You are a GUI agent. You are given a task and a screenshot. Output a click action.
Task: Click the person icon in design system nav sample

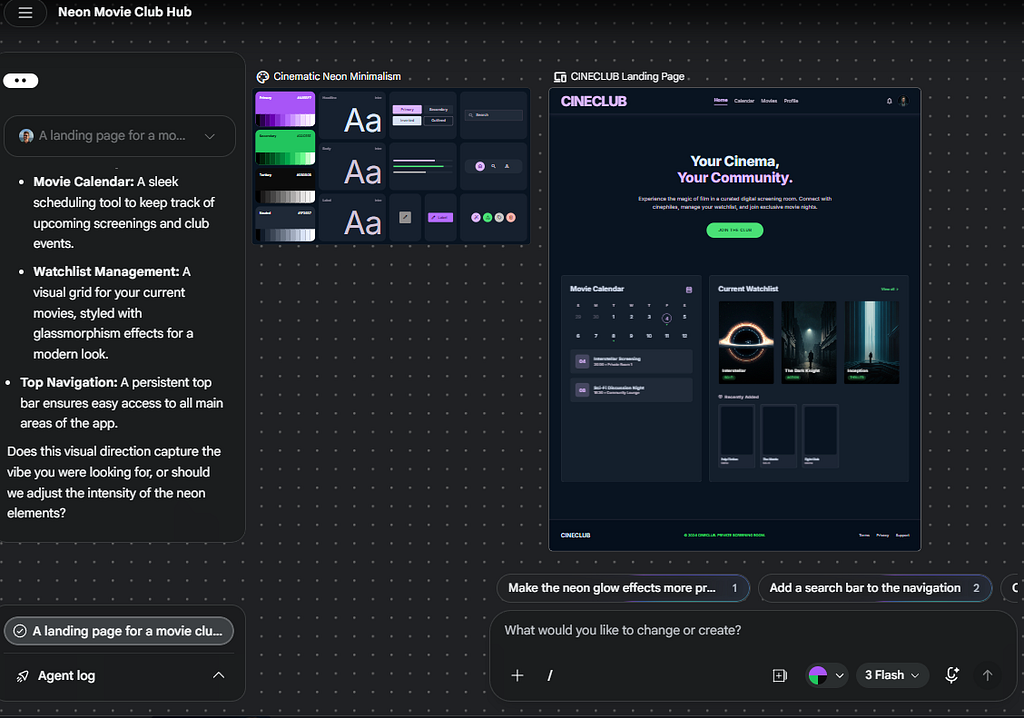point(507,167)
